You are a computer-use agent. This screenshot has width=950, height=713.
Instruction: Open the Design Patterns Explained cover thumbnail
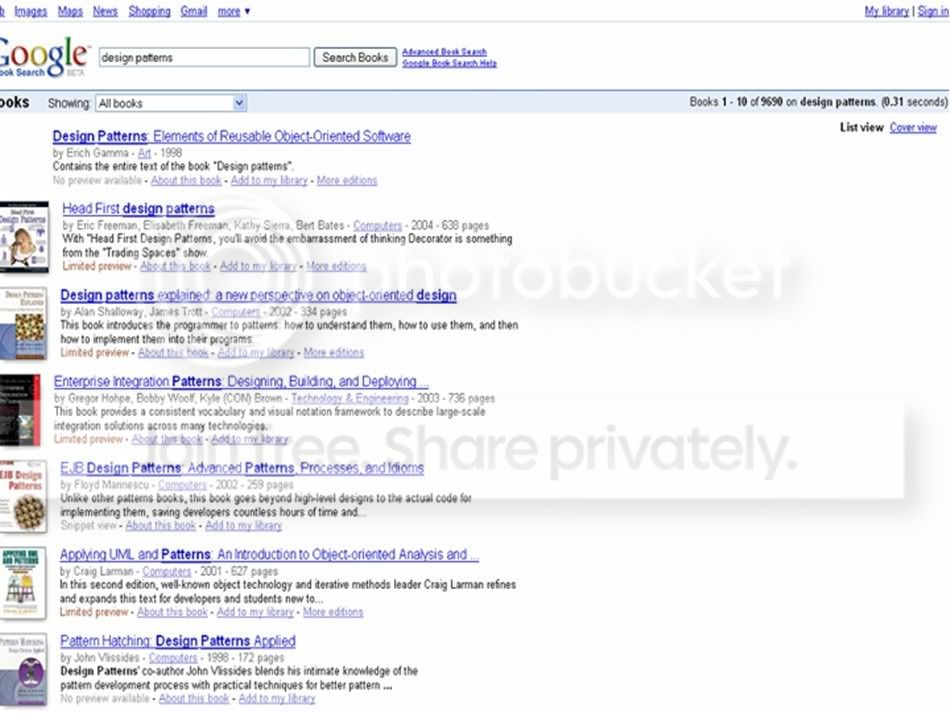pyautogui.click(x=23, y=323)
